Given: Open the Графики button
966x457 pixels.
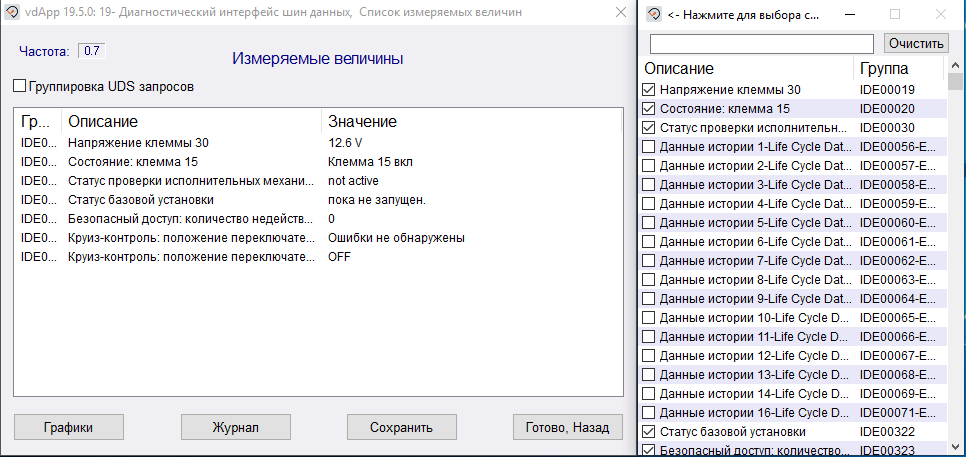Looking at the screenshot, I should [x=69, y=427].
